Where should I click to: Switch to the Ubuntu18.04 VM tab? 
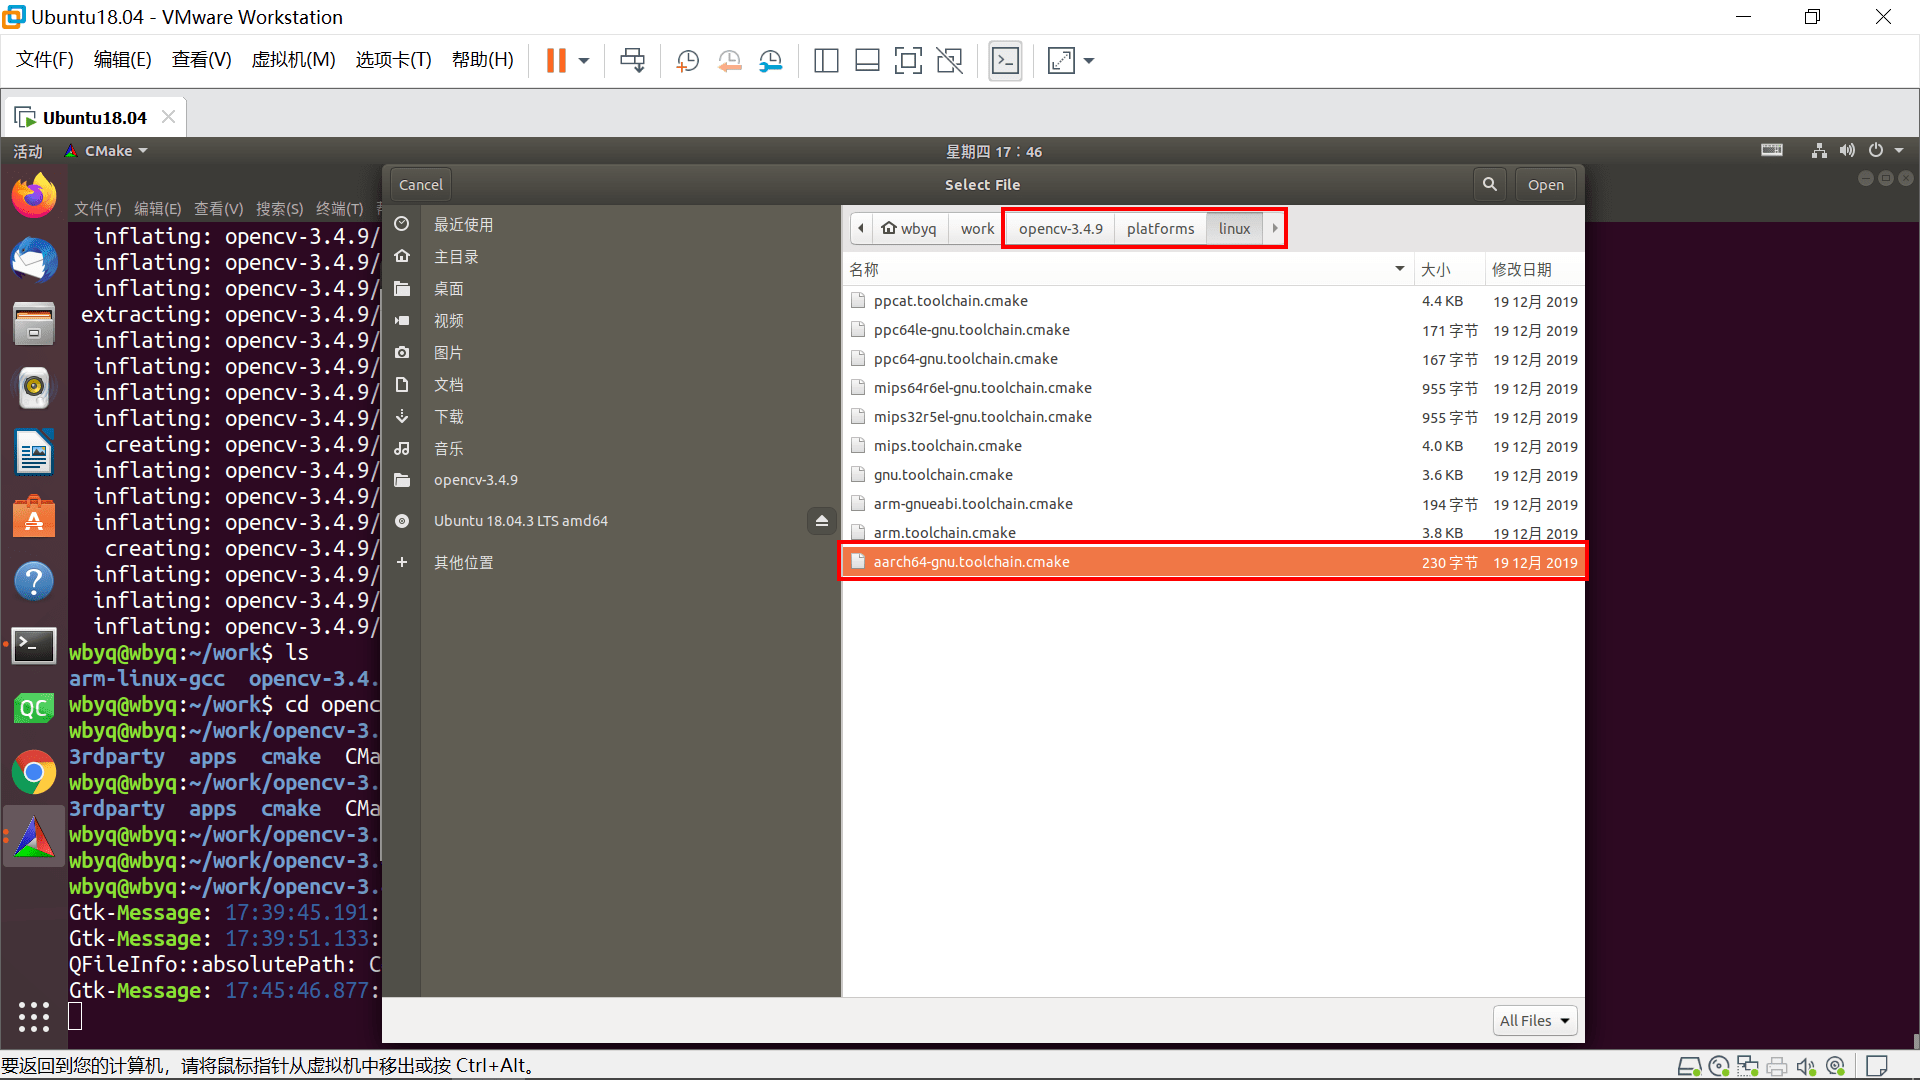(x=95, y=117)
